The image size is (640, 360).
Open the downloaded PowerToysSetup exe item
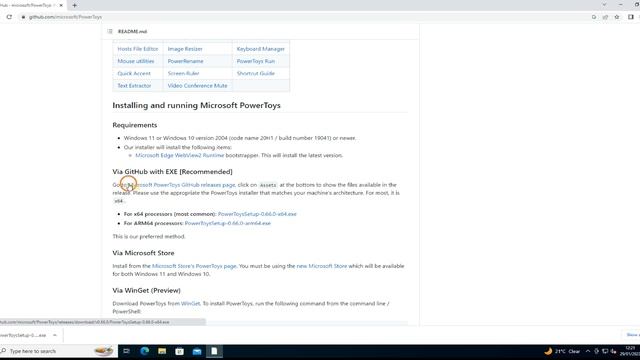click(22, 335)
